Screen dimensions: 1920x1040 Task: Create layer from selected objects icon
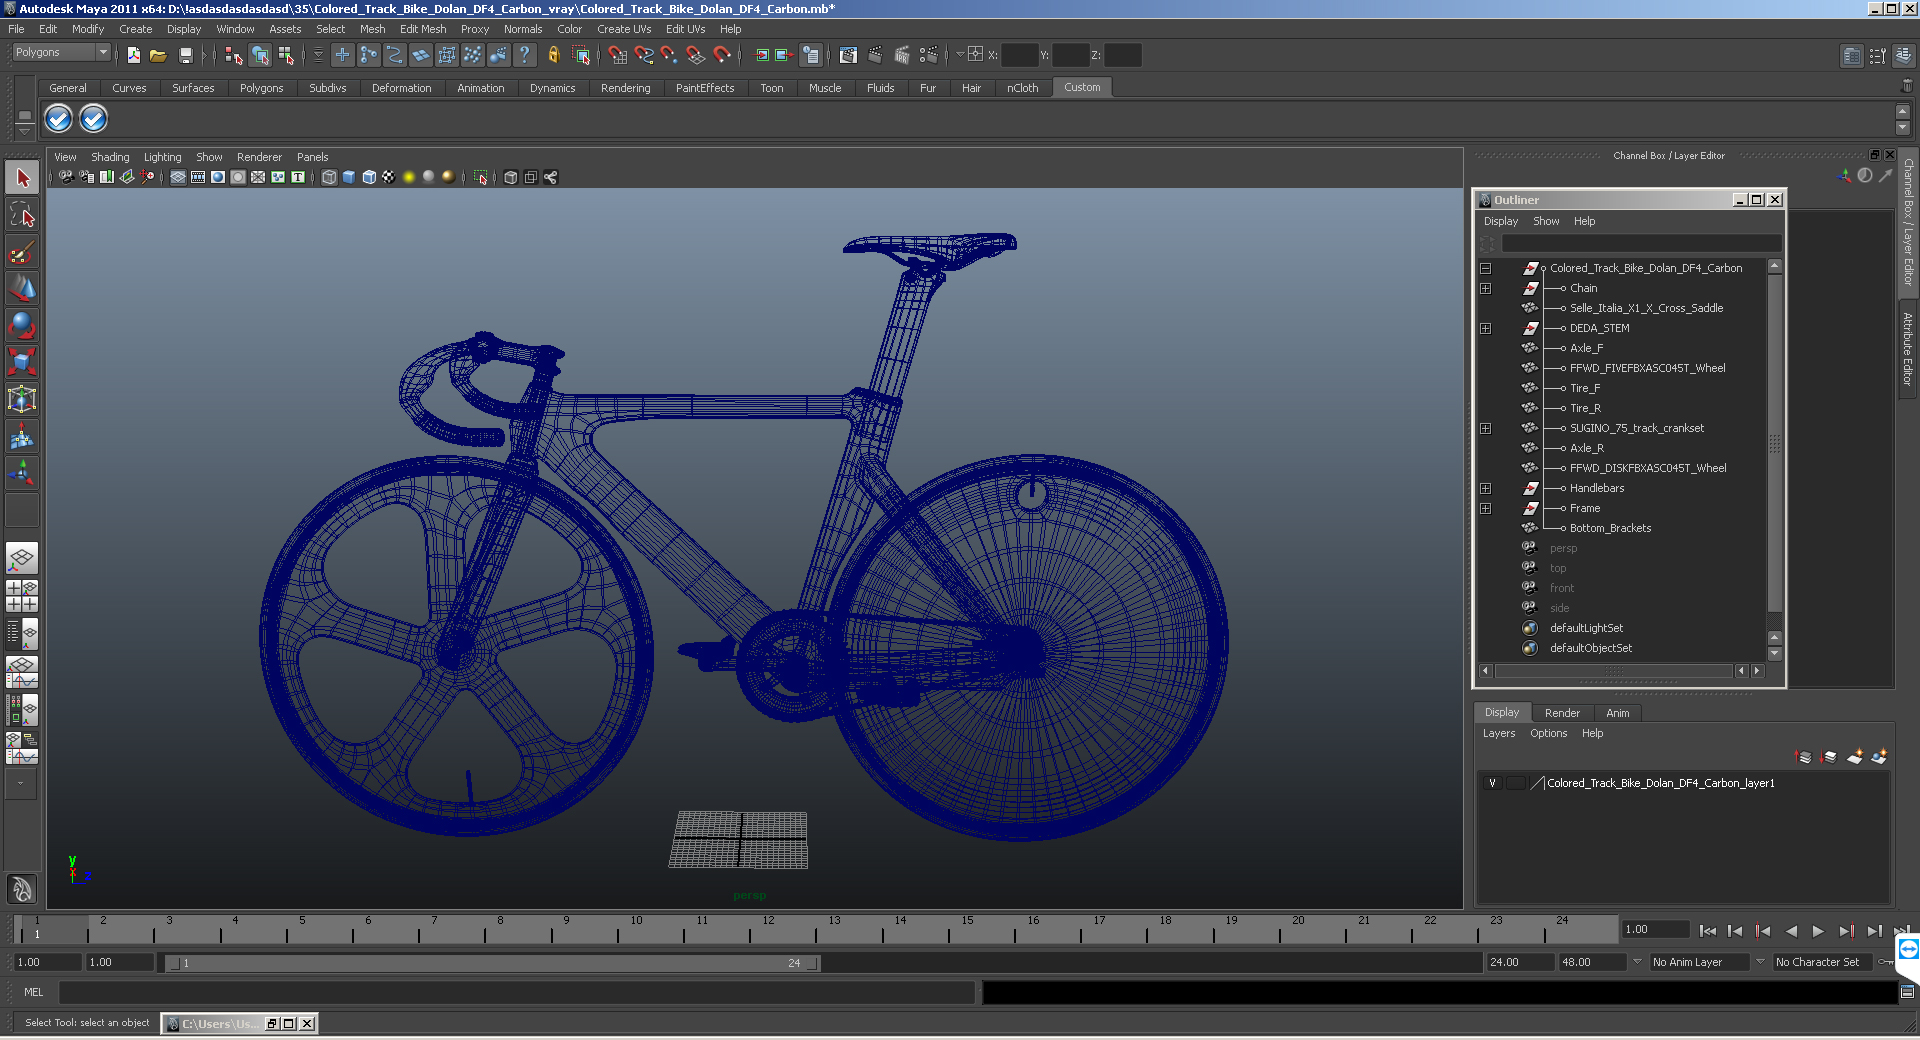coord(1879,757)
